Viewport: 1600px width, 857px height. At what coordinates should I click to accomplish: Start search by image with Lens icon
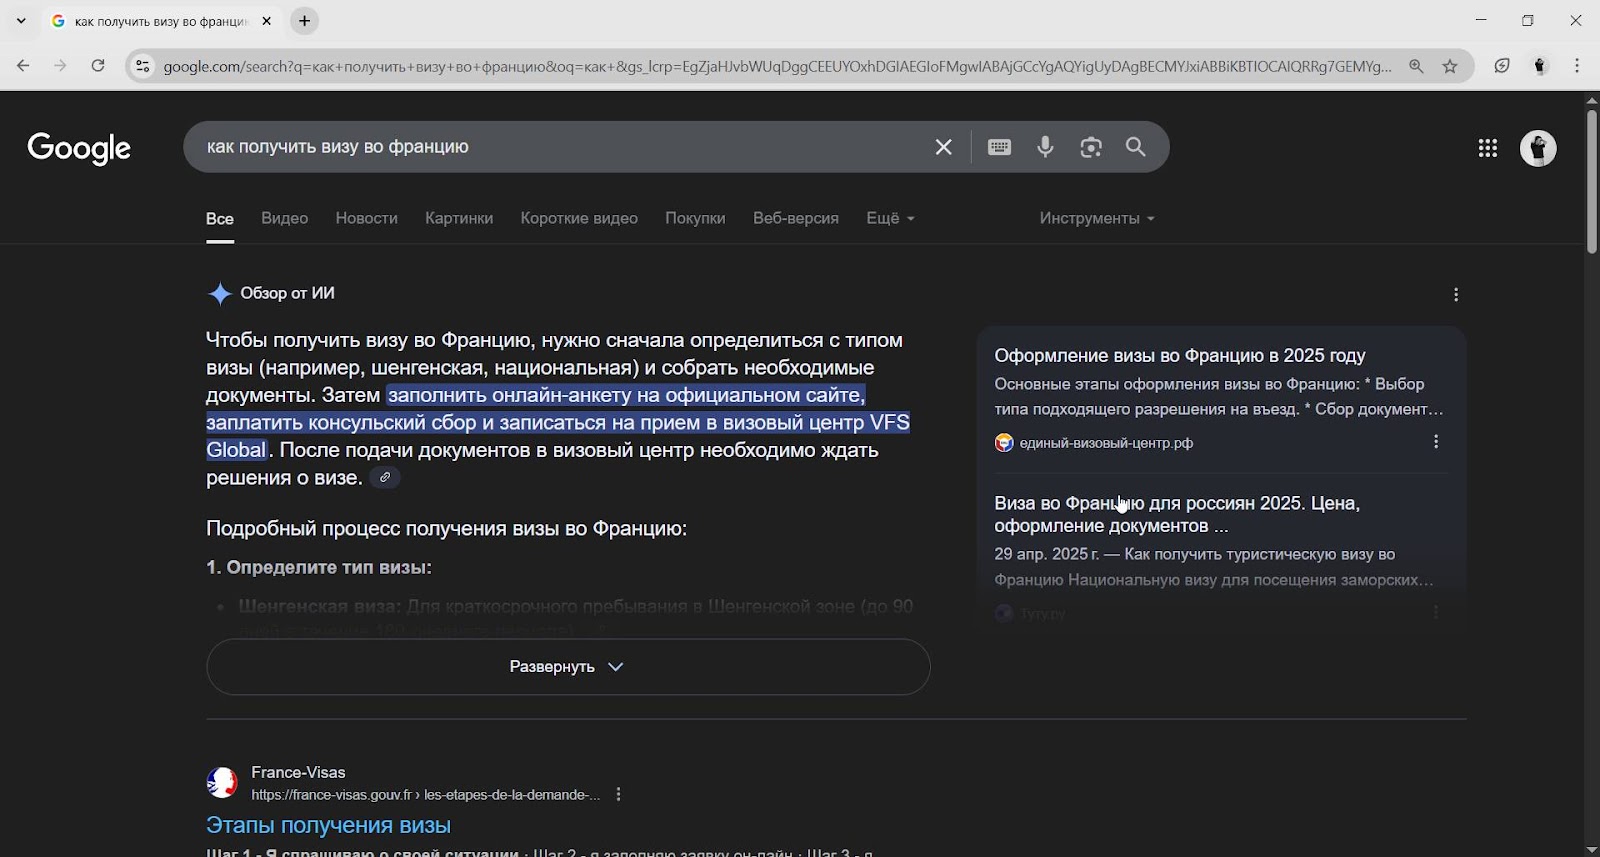click(1091, 147)
